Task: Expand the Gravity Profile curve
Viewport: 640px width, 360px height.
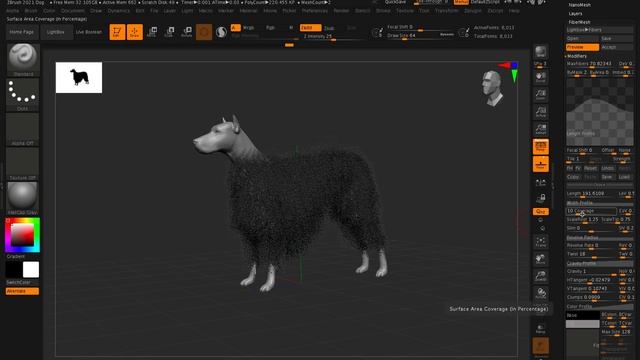Action: [599, 264]
